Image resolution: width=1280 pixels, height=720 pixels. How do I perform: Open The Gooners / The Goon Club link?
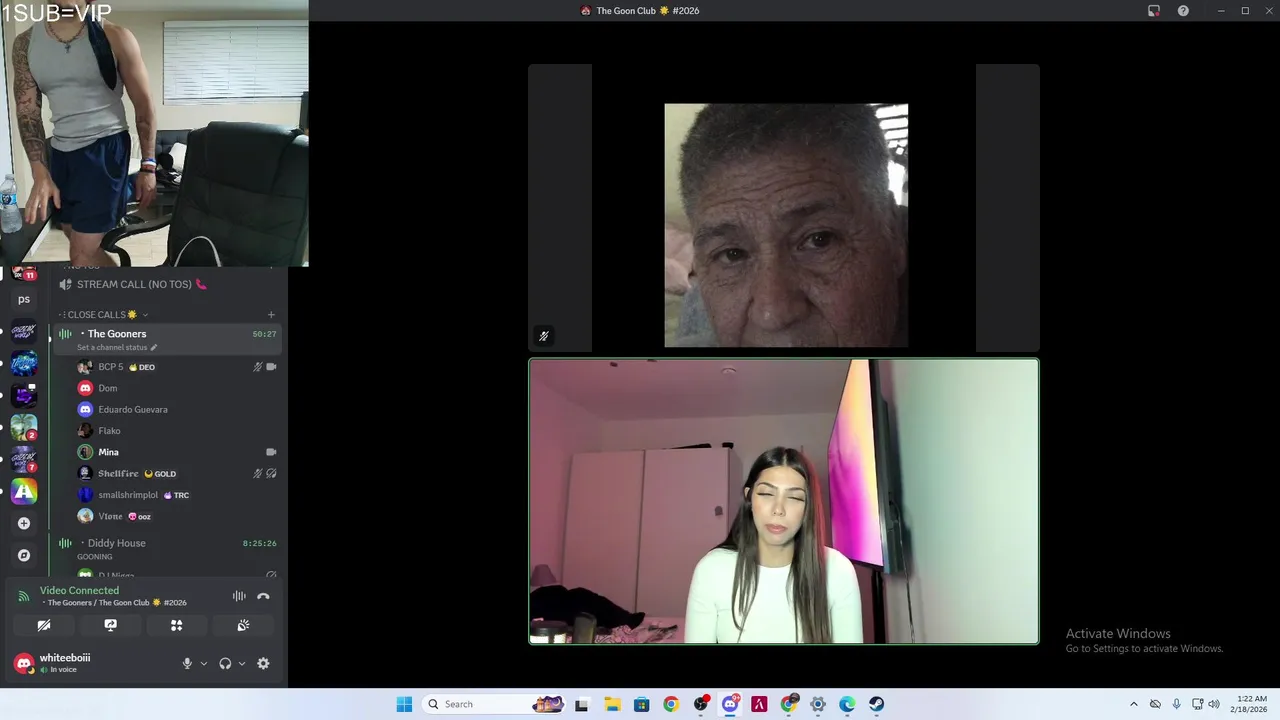pyautogui.click(x=116, y=603)
